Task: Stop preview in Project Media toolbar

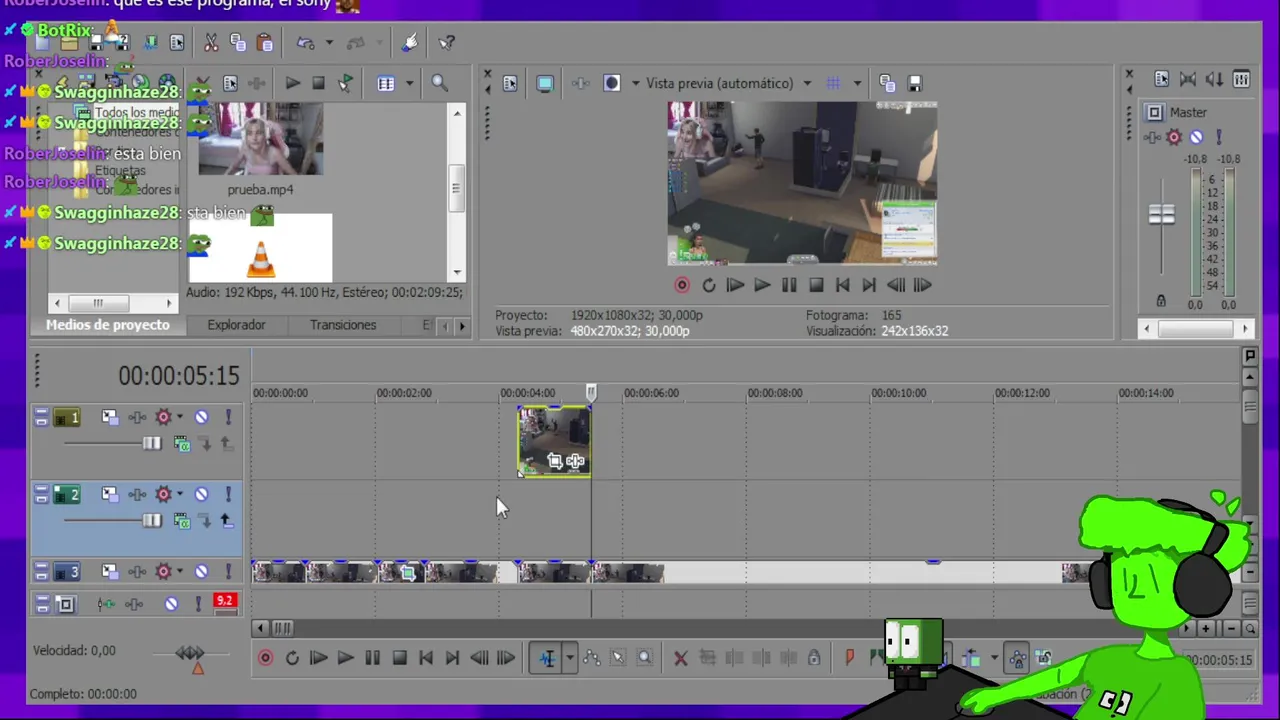Action: (x=318, y=84)
